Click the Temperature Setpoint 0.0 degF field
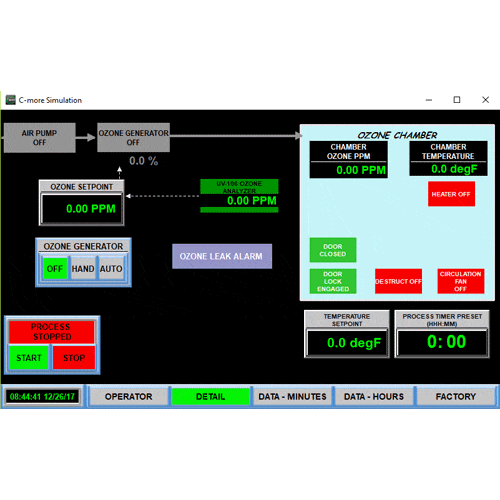The width and height of the screenshot is (500, 500). tap(347, 343)
